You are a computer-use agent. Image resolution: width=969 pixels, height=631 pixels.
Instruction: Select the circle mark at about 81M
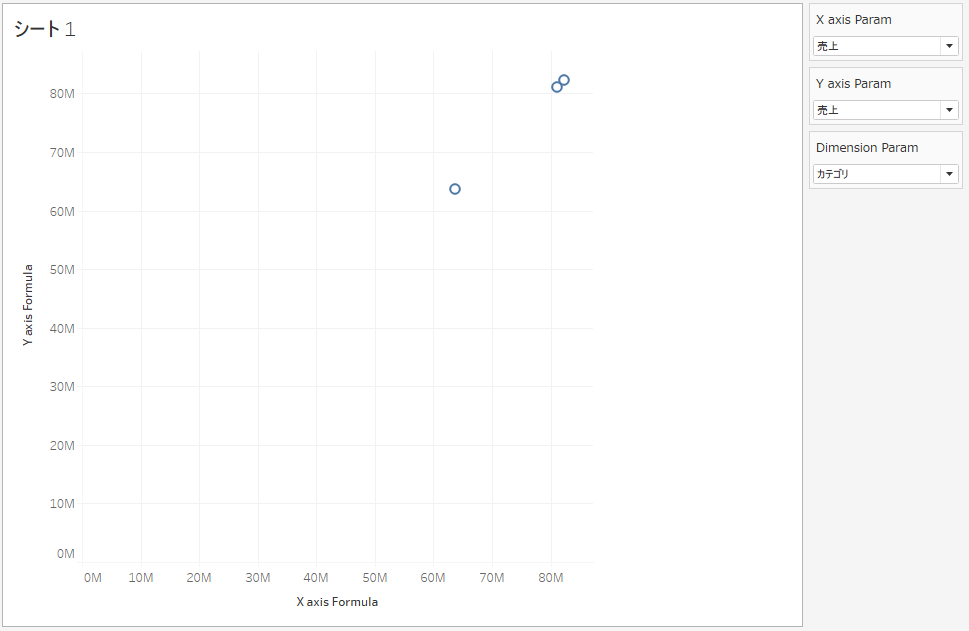tap(557, 87)
